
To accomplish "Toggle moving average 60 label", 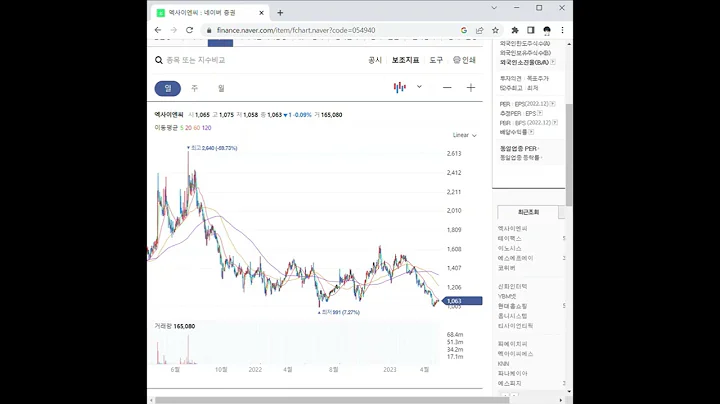I will coord(197,128).
